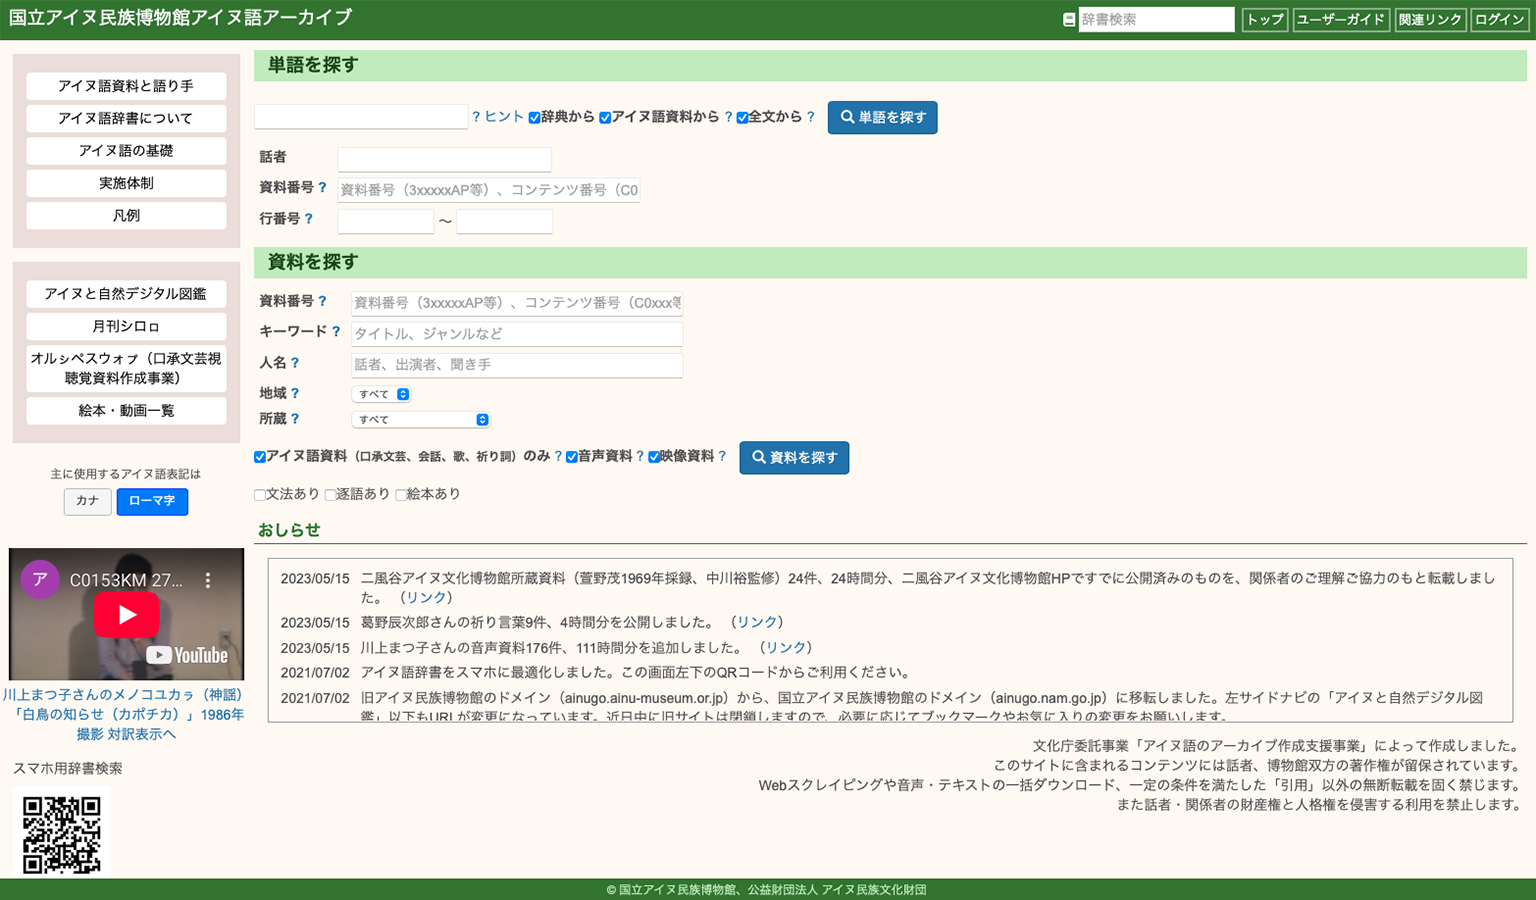This screenshot has height=900, width=1536.
Task: Click the magnifier icon in 単語を探す button
Action: click(x=848, y=117)
